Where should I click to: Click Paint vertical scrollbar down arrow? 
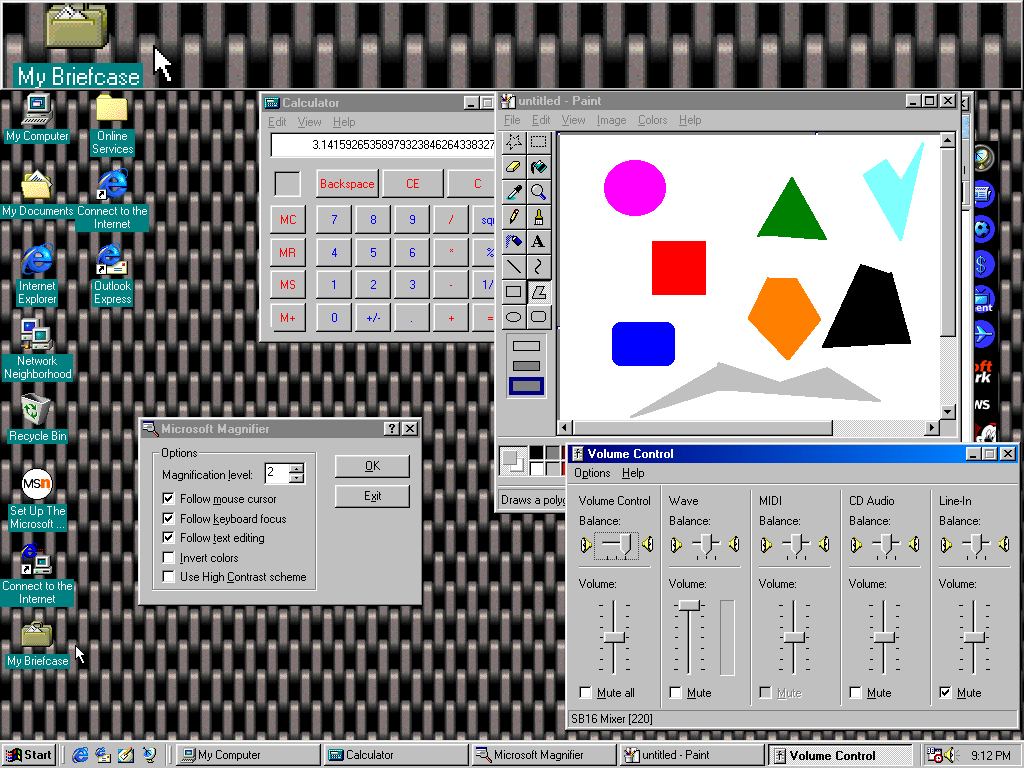pyautogui.click(x=948, y=412)
